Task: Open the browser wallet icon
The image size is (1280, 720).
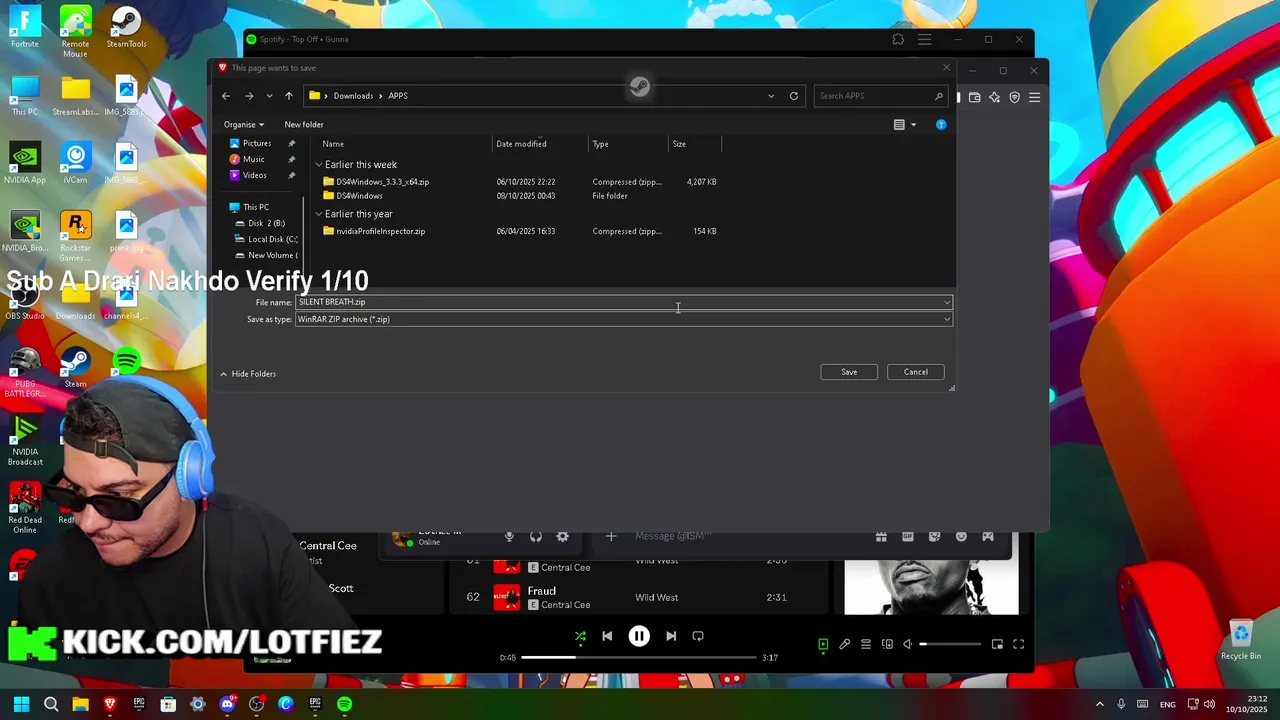Action: tap(974, 98)
